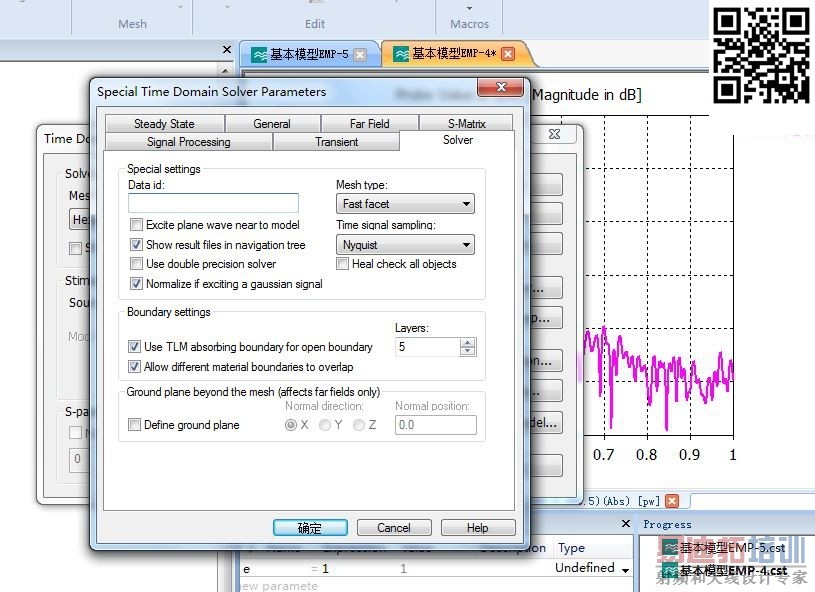
Task: Click the Progress panel header
Action: click(667, 524)
